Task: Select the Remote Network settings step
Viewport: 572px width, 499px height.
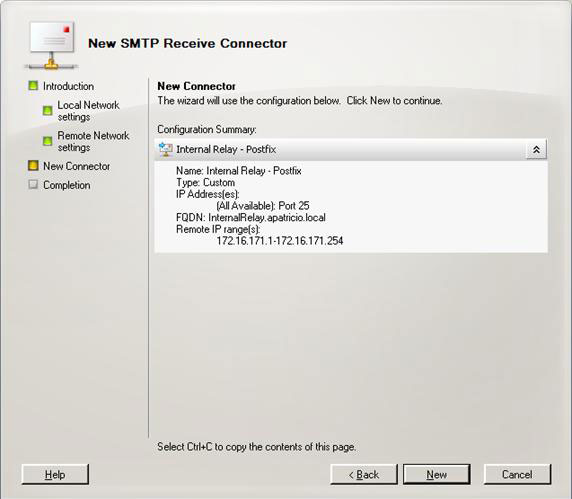Action: (x=93, y=142)
